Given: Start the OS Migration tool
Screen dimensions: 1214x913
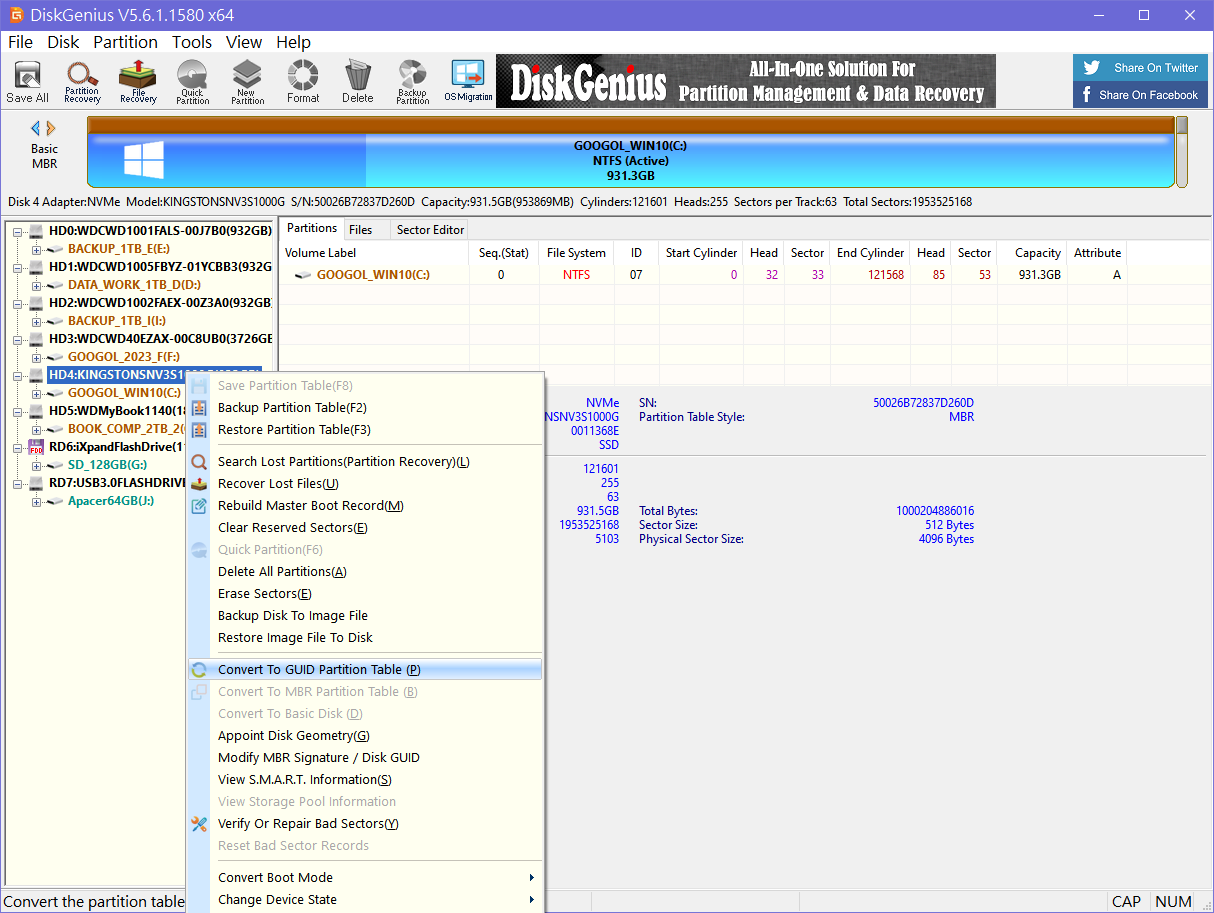Looking at the screenshot, I should [x=468, y=81].
